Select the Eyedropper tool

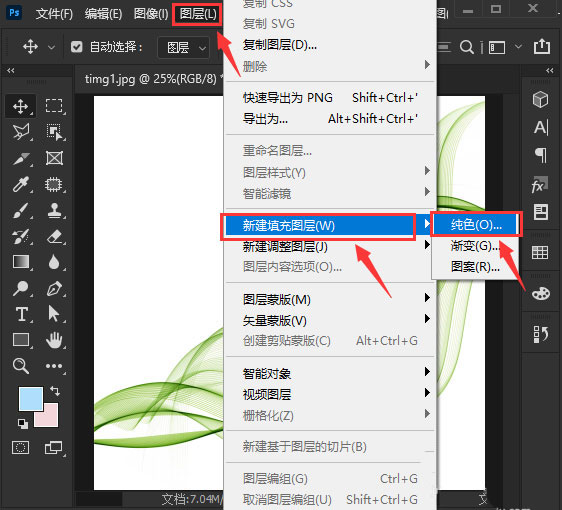21,184
